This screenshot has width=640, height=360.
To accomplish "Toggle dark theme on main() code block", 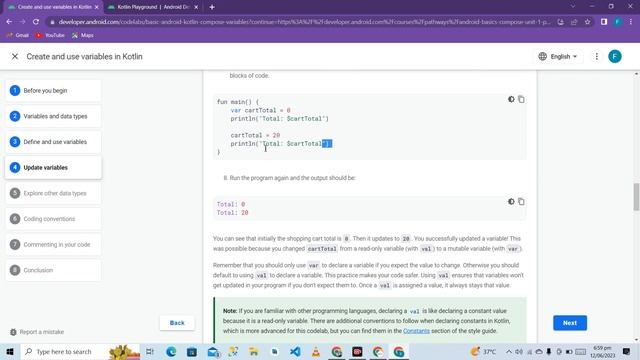I will pos(511,99).
